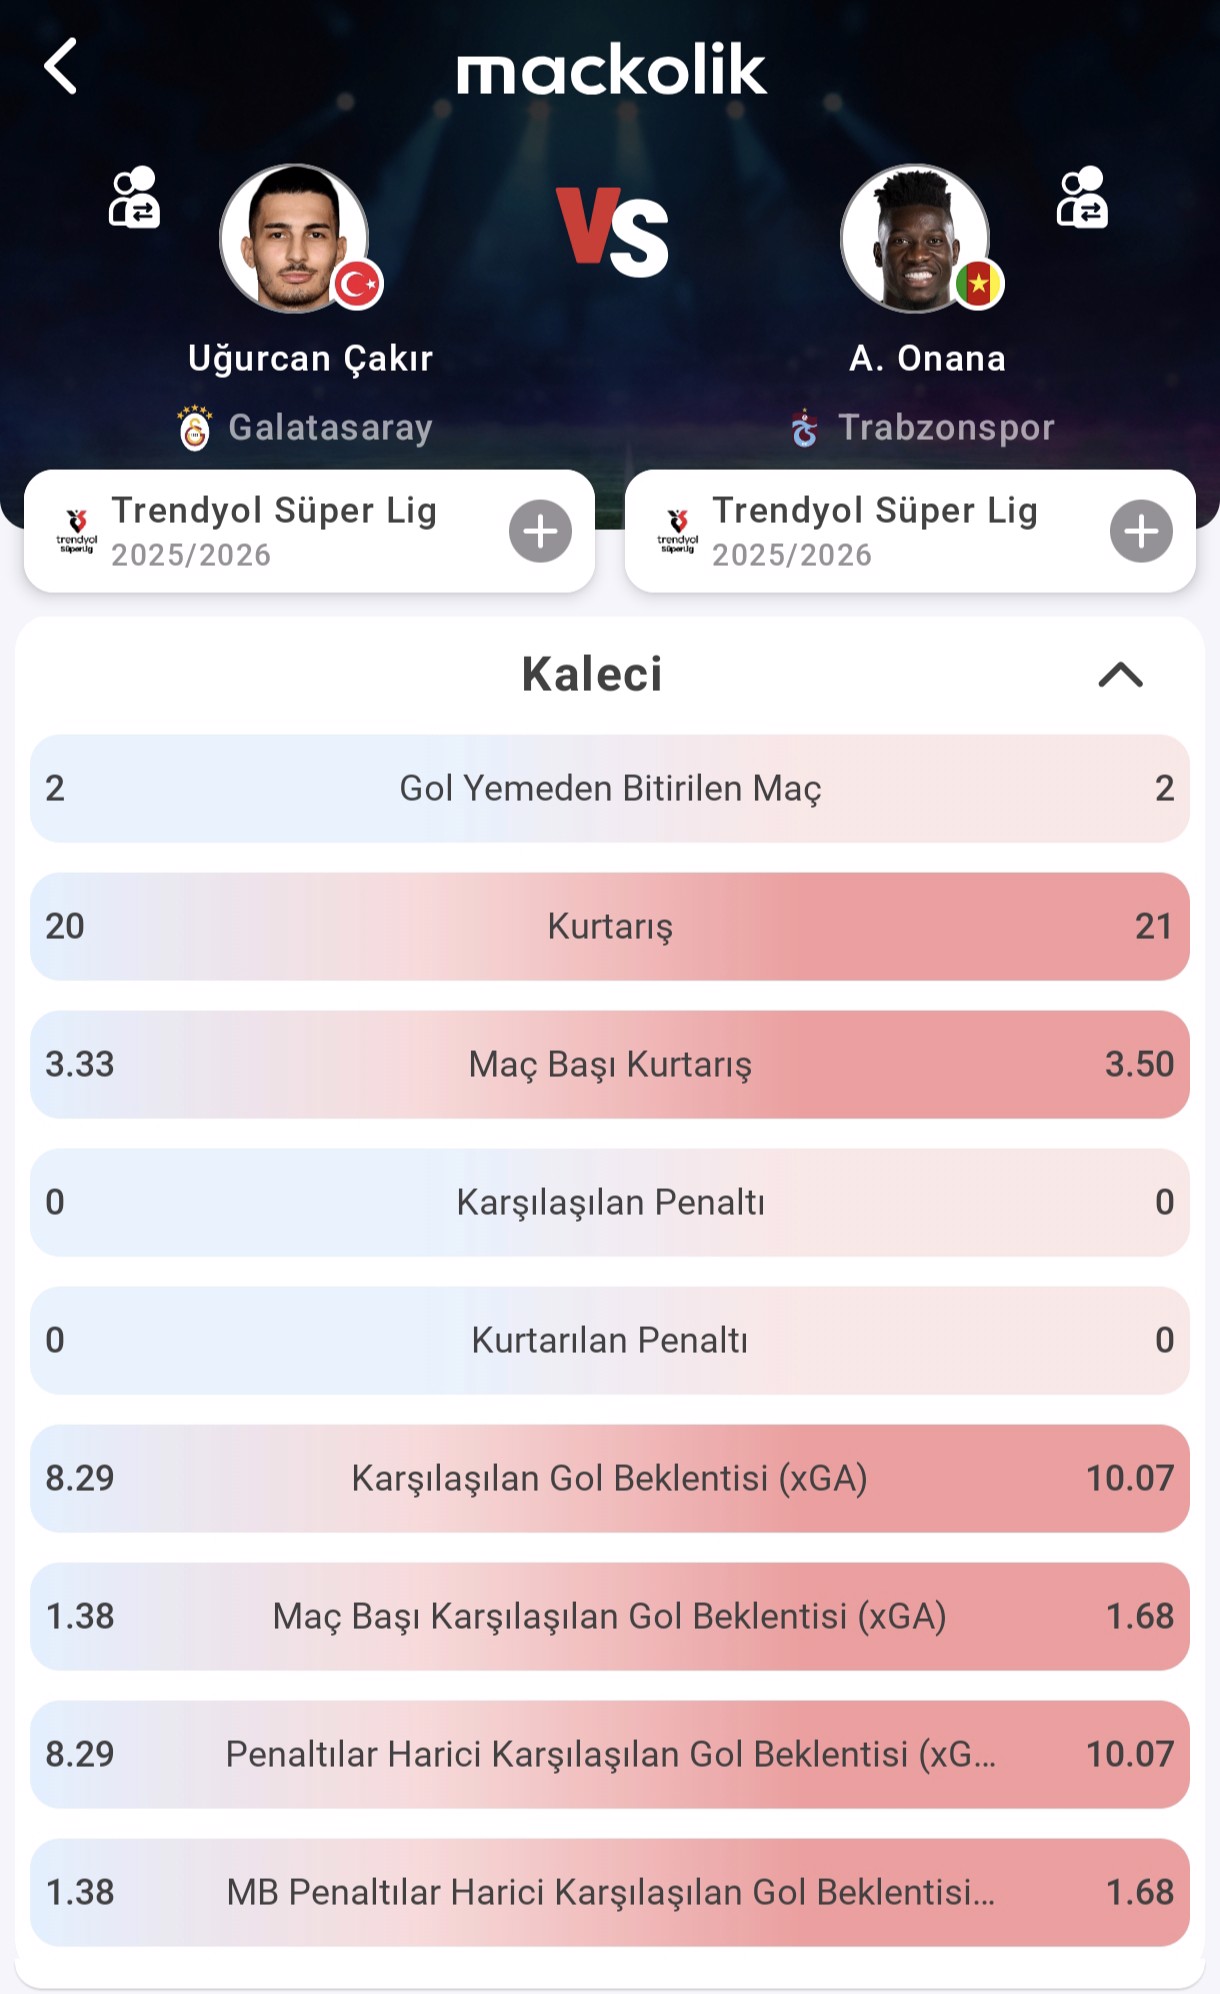Tap the Galatasaray club crest
This screenshot has width=1220, height=1994.
click(x=195, y=428)
